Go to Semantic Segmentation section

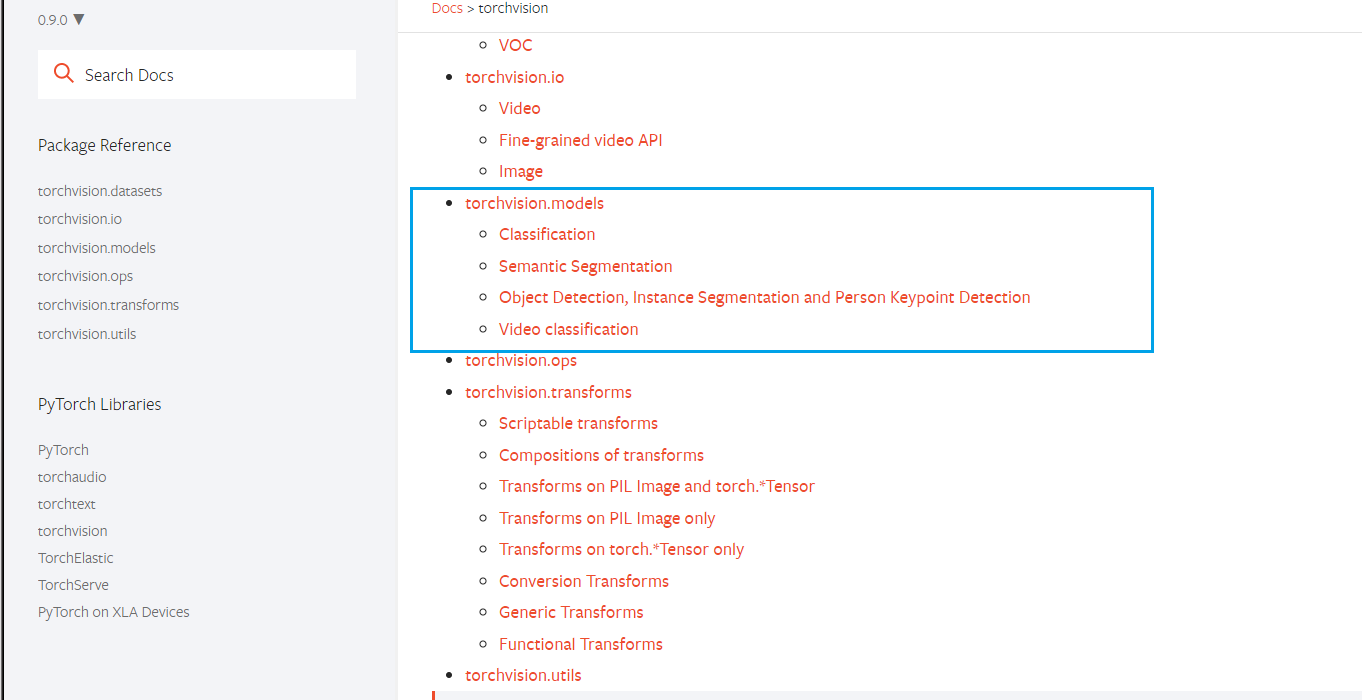coord(585,266)
